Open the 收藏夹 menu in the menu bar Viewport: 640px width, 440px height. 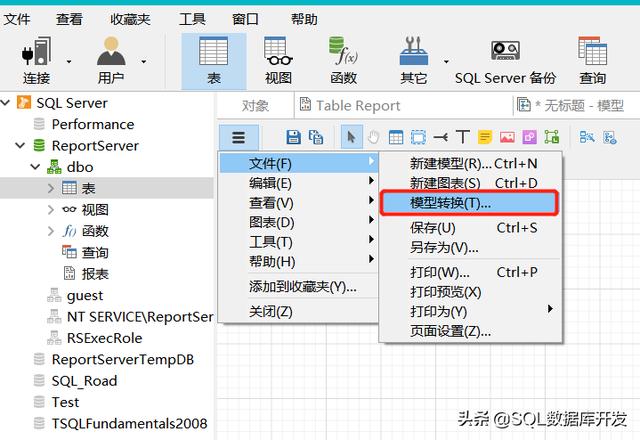(x=130, y=19)
